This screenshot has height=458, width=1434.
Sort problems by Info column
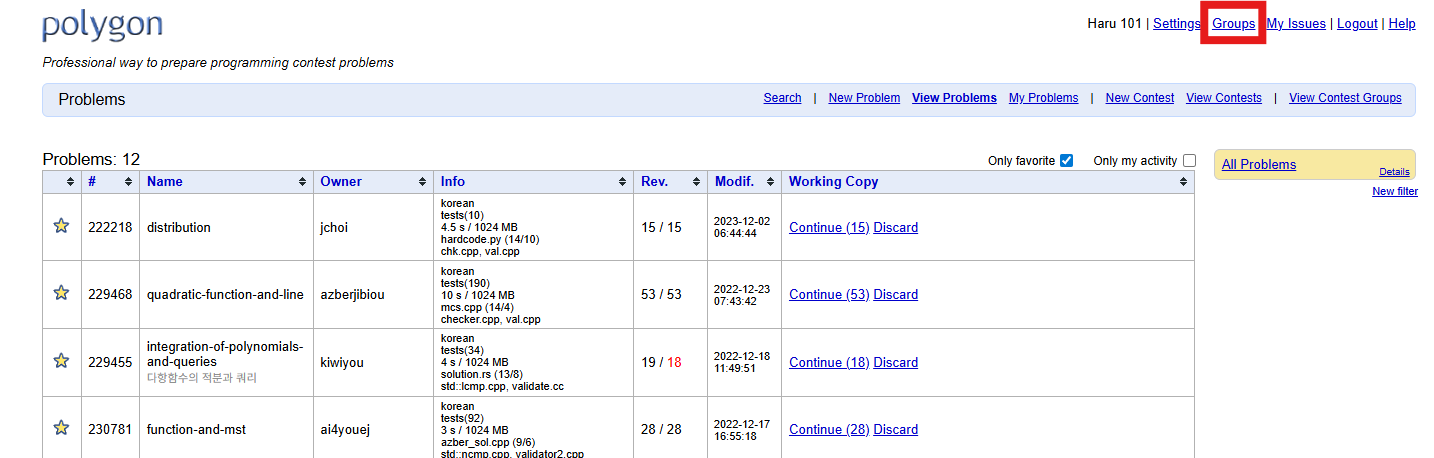pos(533,182)
